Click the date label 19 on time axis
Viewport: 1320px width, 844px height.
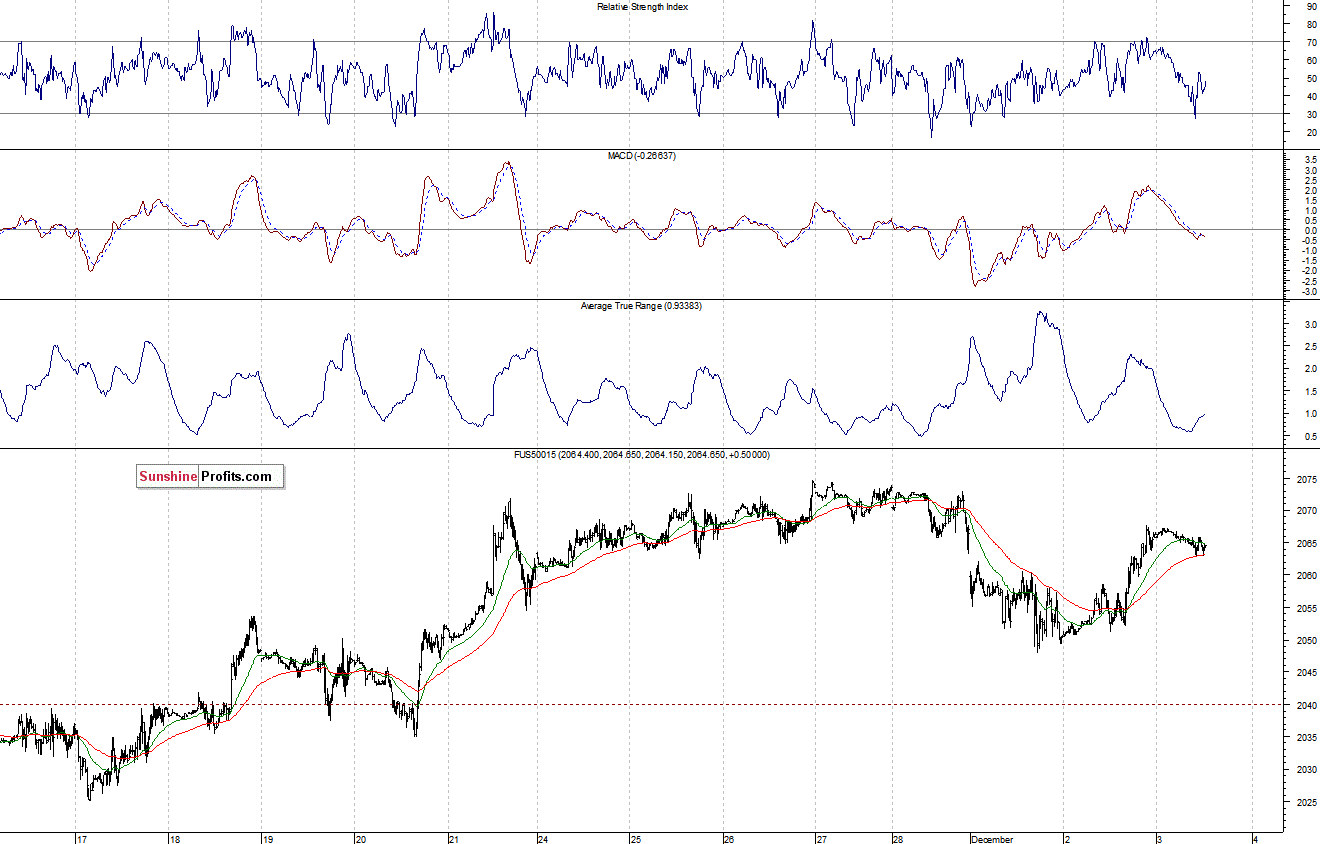tap(269, 839)
